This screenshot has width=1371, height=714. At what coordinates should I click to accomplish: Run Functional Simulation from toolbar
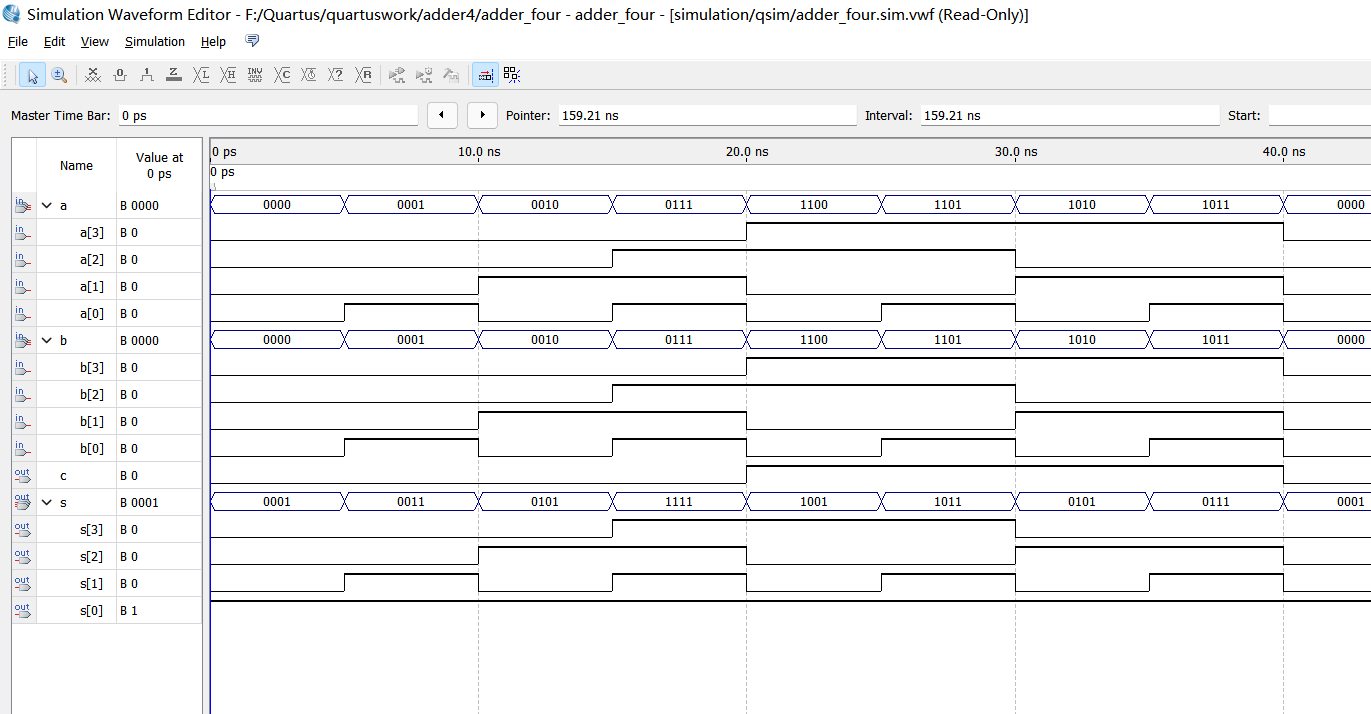(x=397, y=75)
